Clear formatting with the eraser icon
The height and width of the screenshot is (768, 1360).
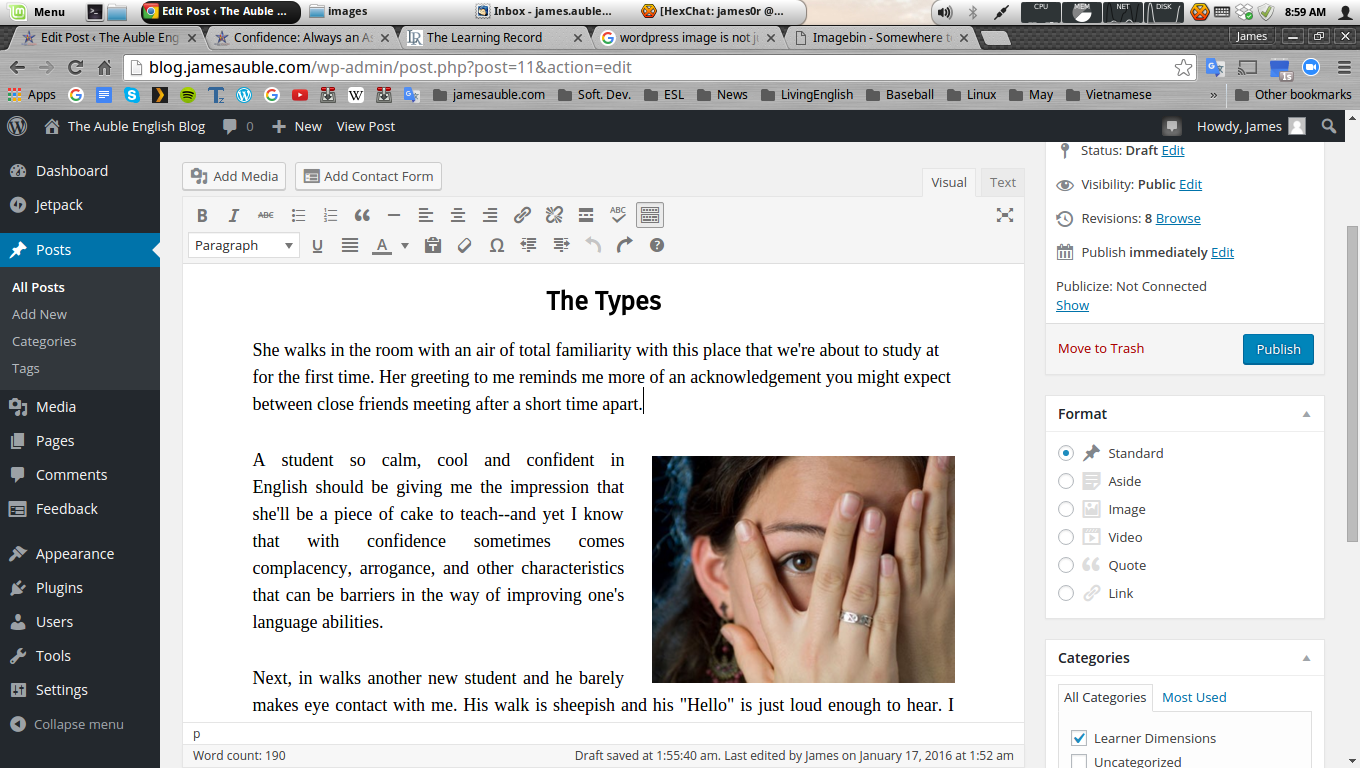pos(465,245)
